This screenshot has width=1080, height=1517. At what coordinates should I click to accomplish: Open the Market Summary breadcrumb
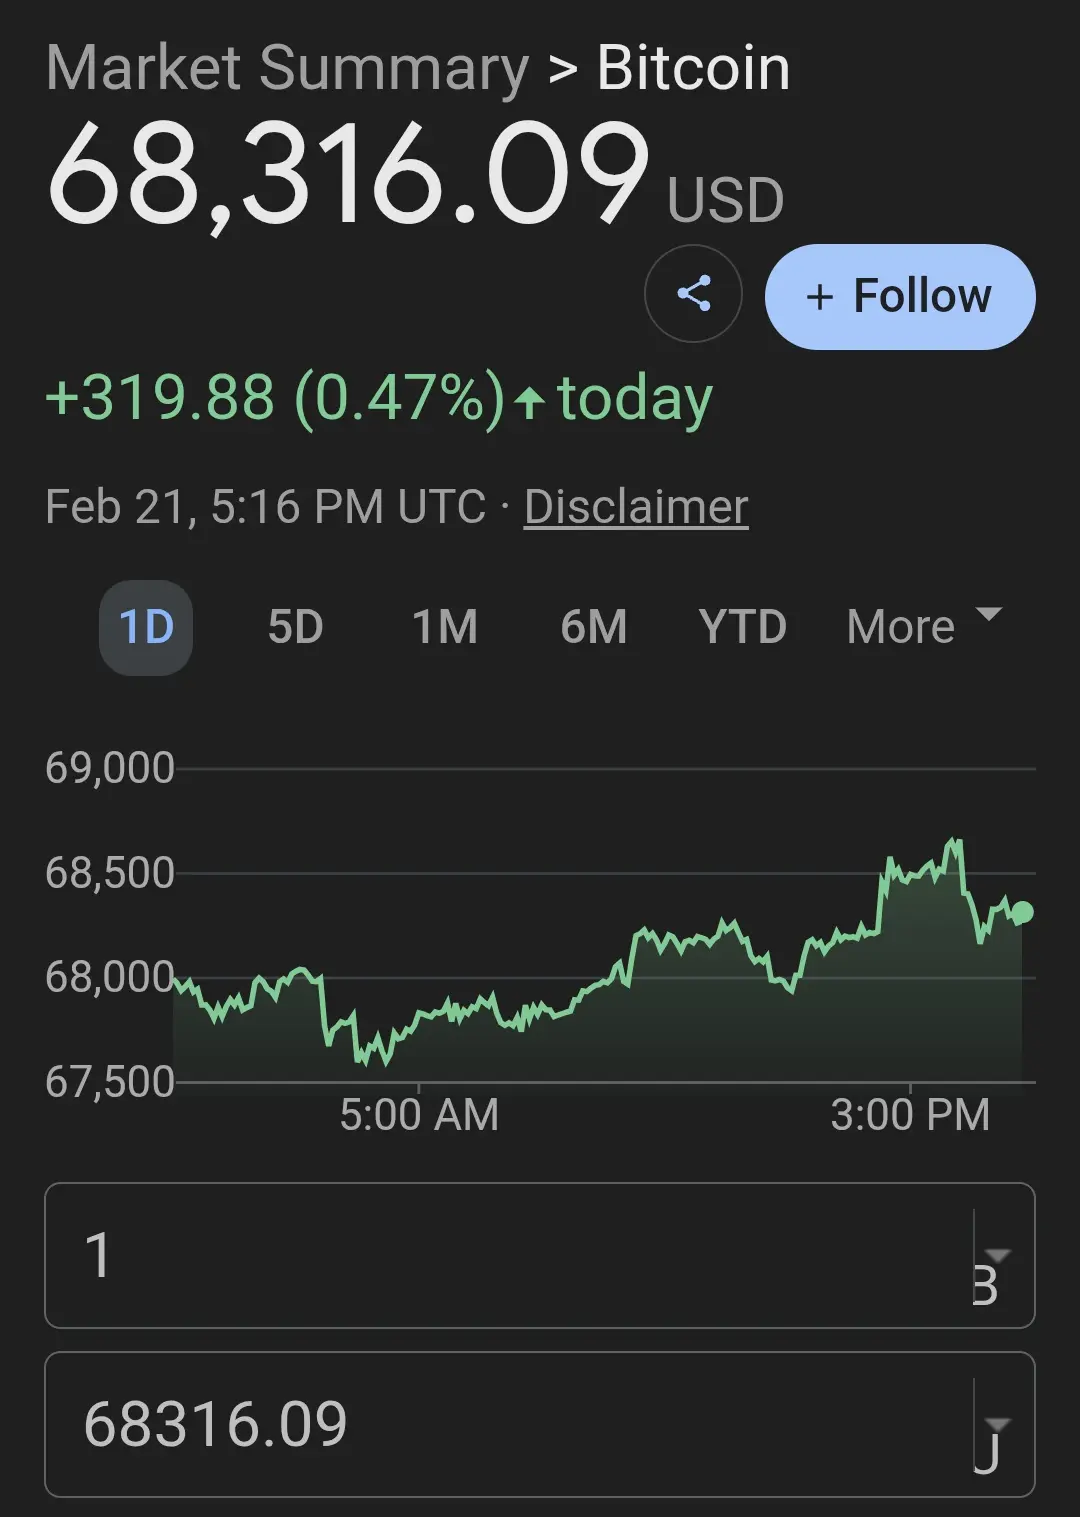pyautogui.click(x=287, y=68)
